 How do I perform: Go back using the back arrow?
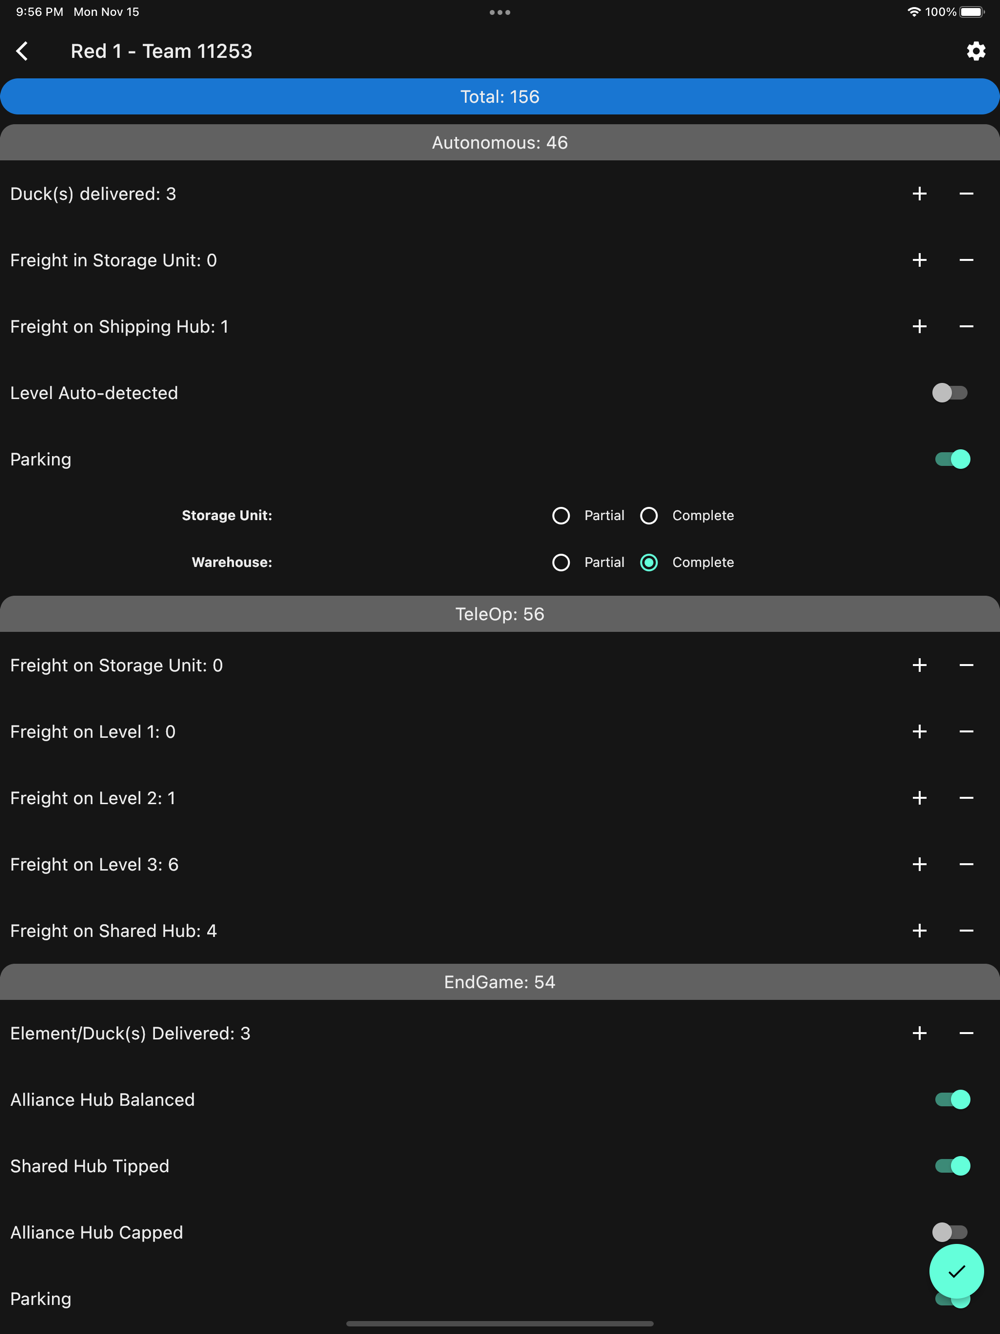(x=22, y=51)
